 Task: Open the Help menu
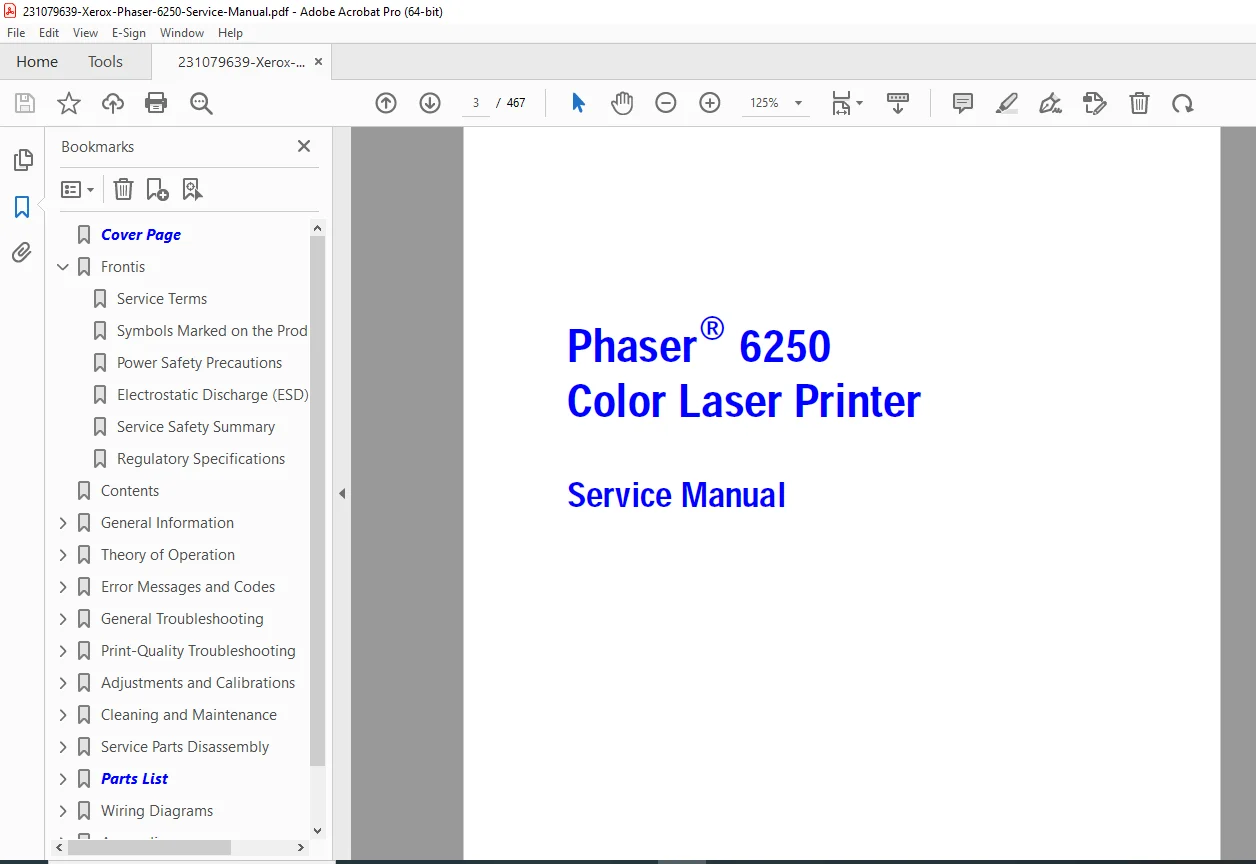pyautogui.click(x=230, y=33)
